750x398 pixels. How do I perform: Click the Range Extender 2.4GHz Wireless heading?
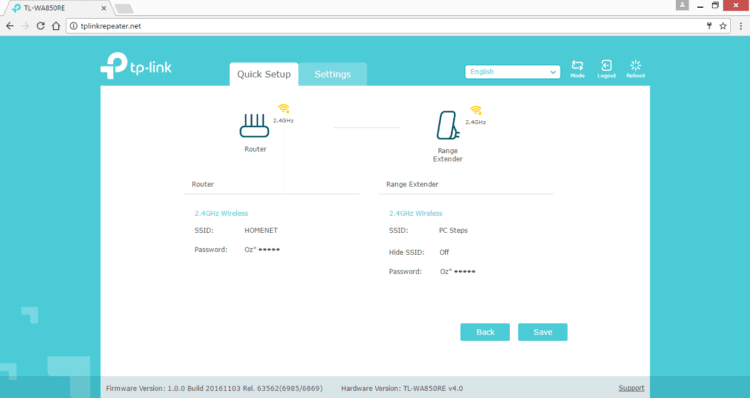pyautogui.click(x=416, y=213)
